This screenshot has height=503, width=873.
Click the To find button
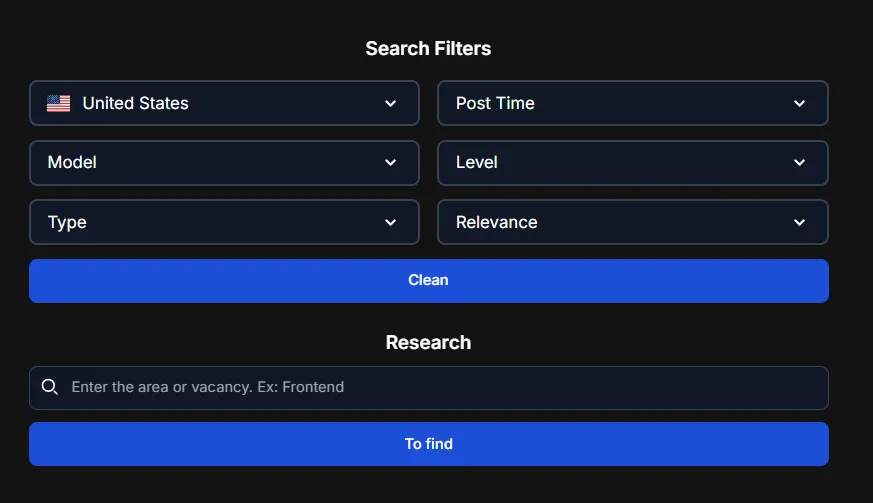(x=429, y=444)
